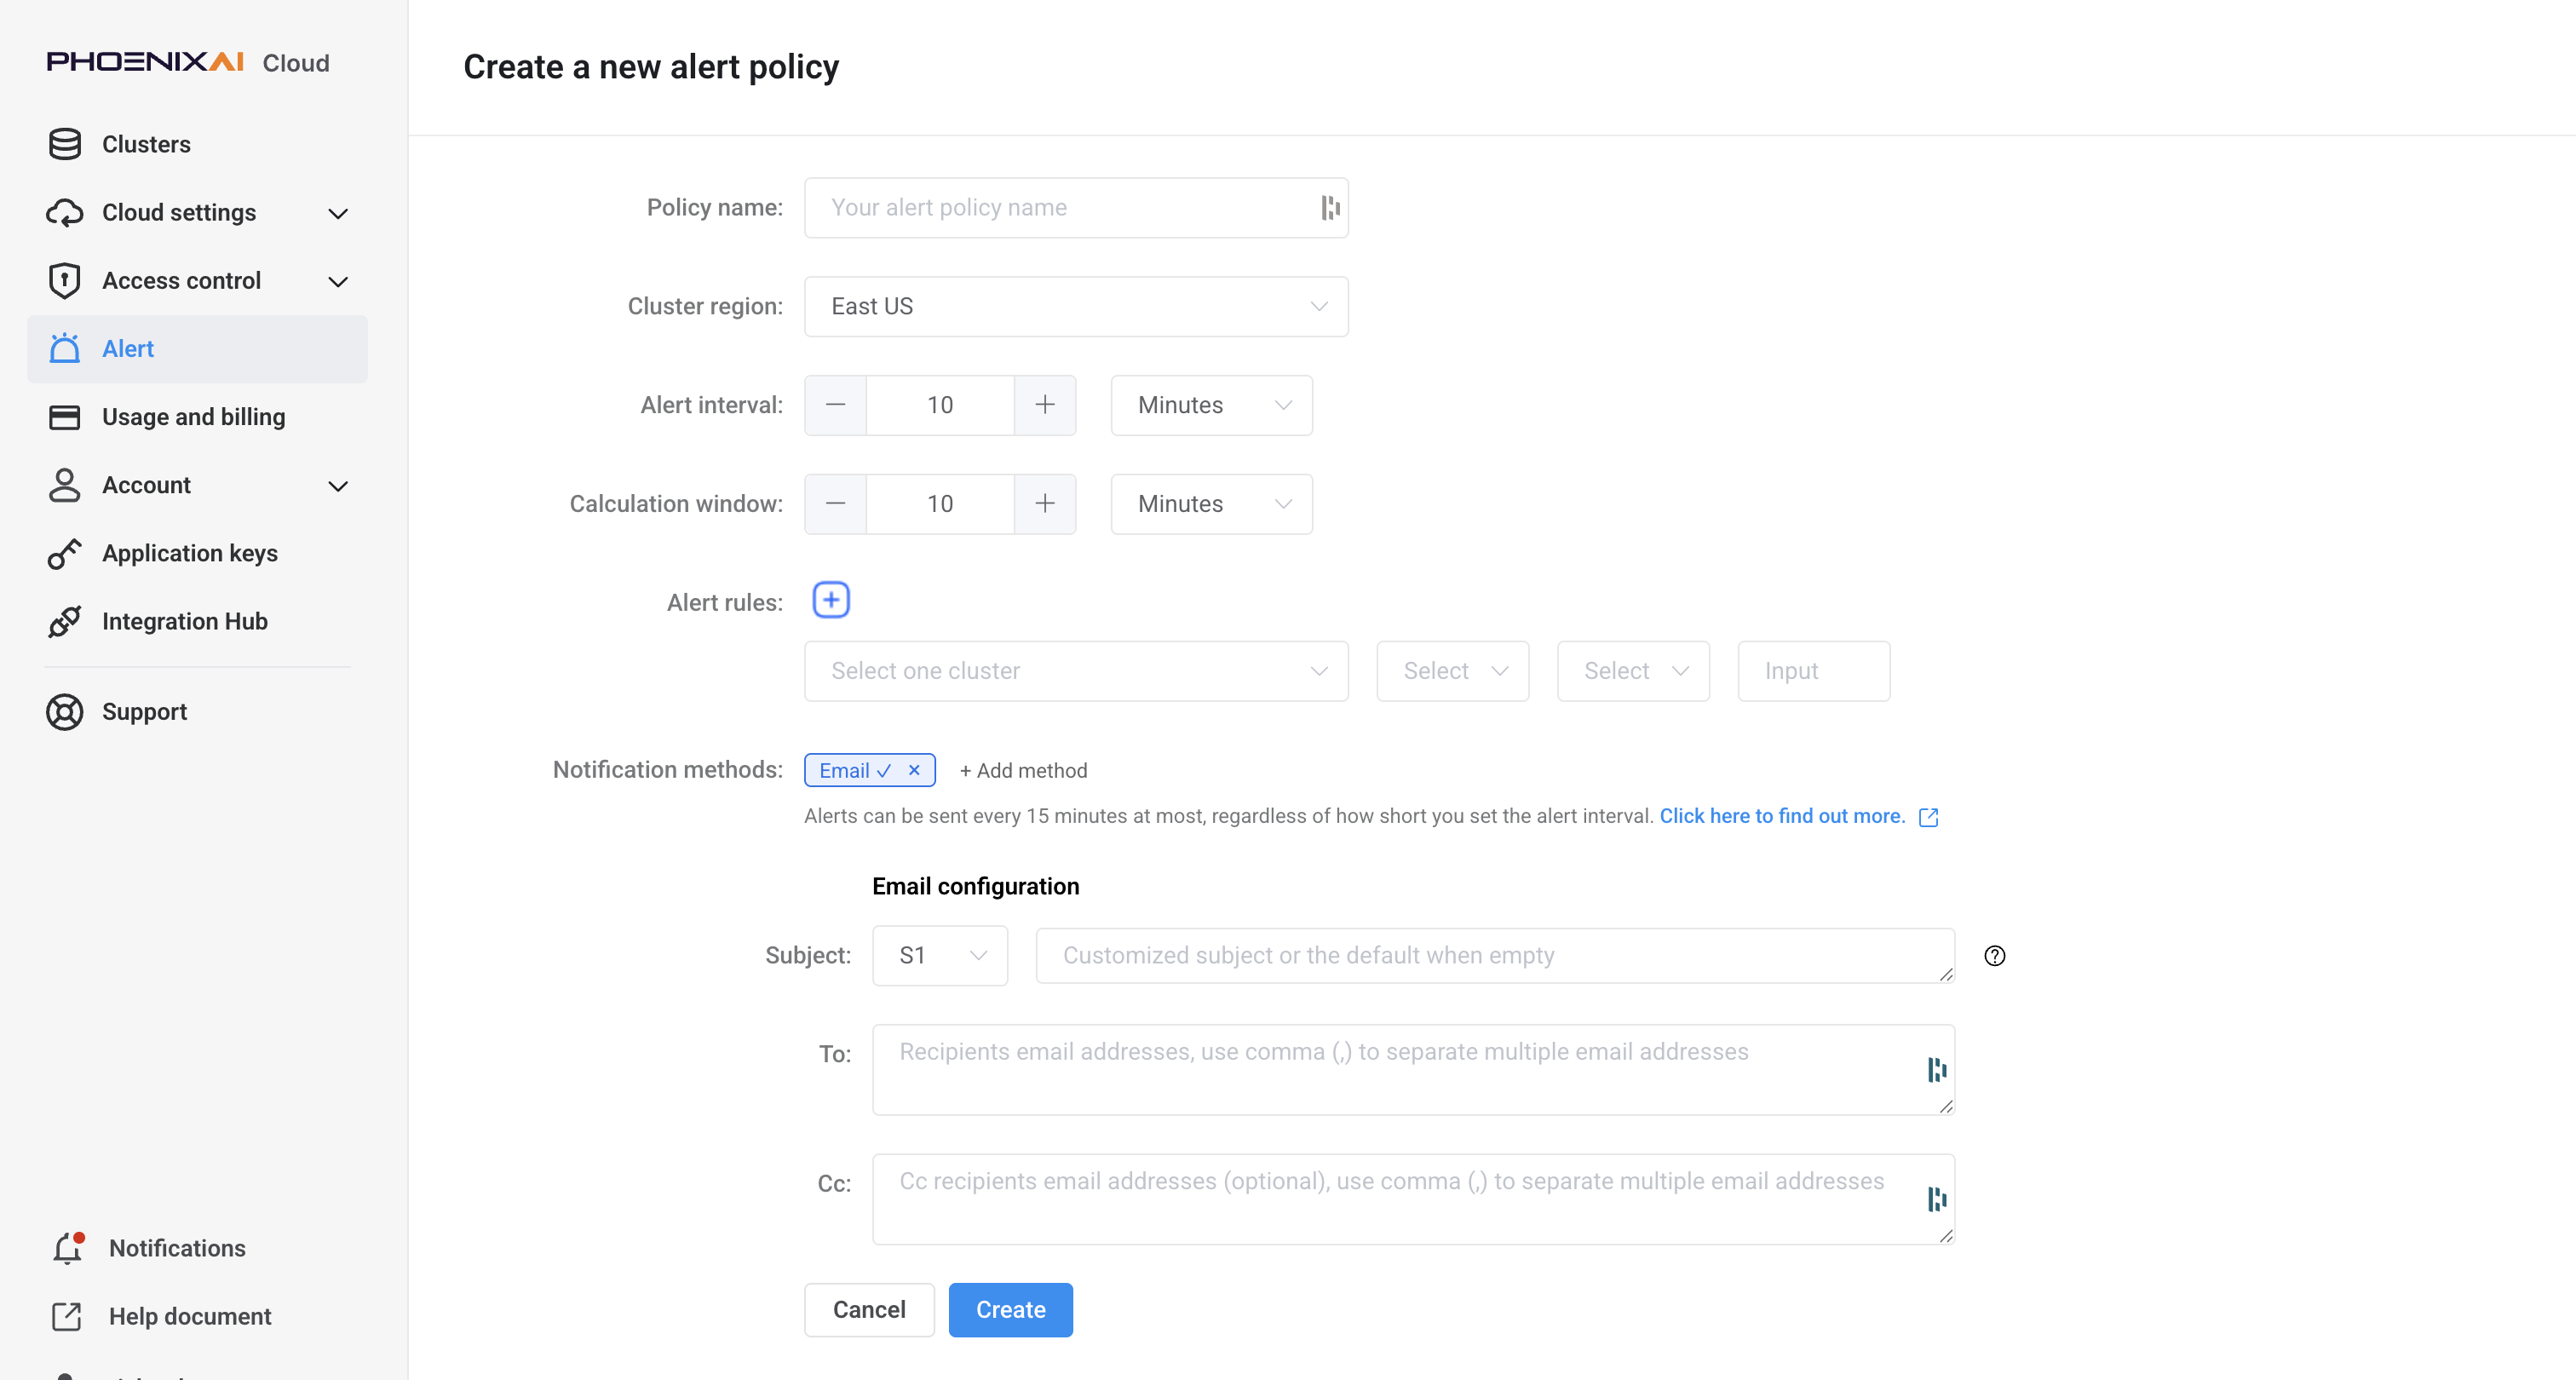
Task: Open Application keys page
Action: click(x=198, y=552)
